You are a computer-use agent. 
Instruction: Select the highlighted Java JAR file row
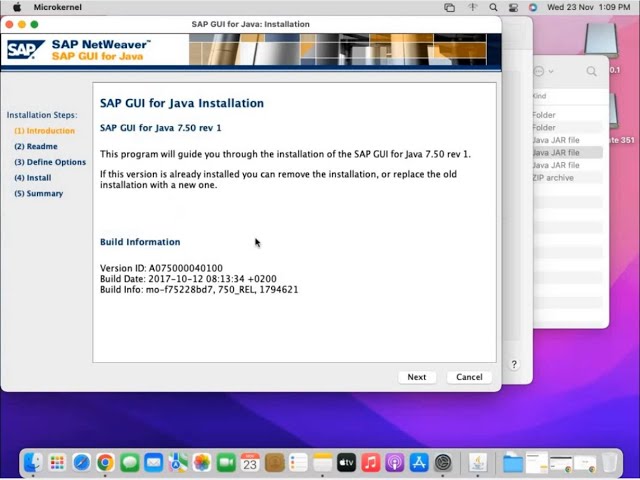(x=567, y=153)
